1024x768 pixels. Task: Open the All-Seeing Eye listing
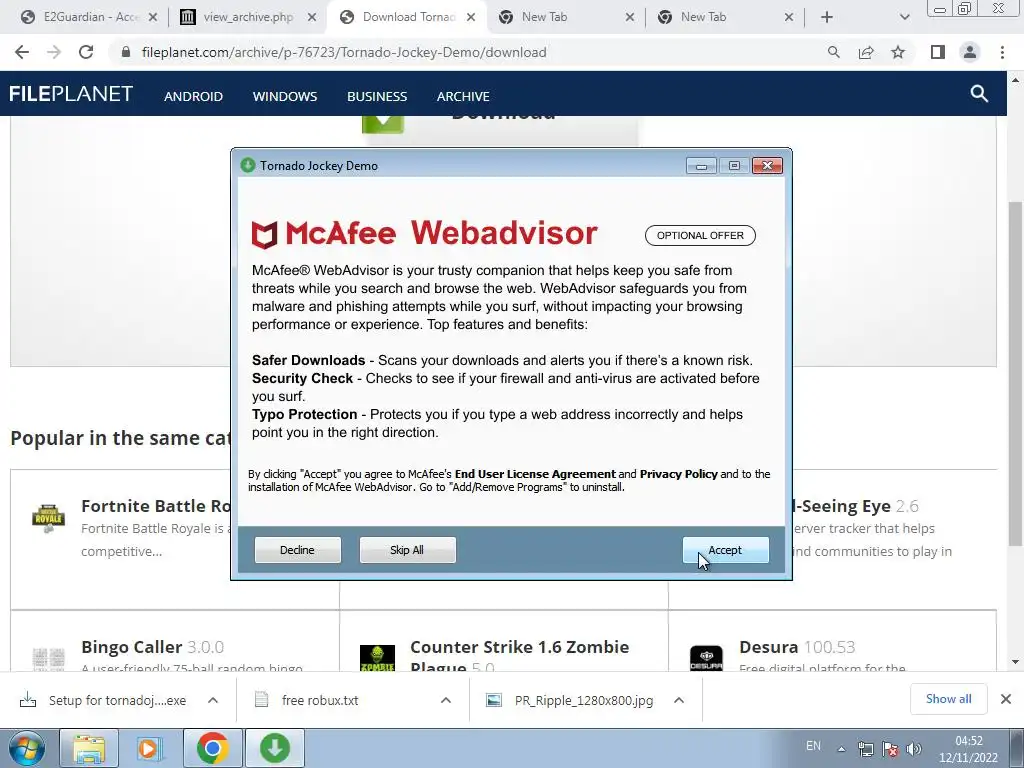(841, 506)
